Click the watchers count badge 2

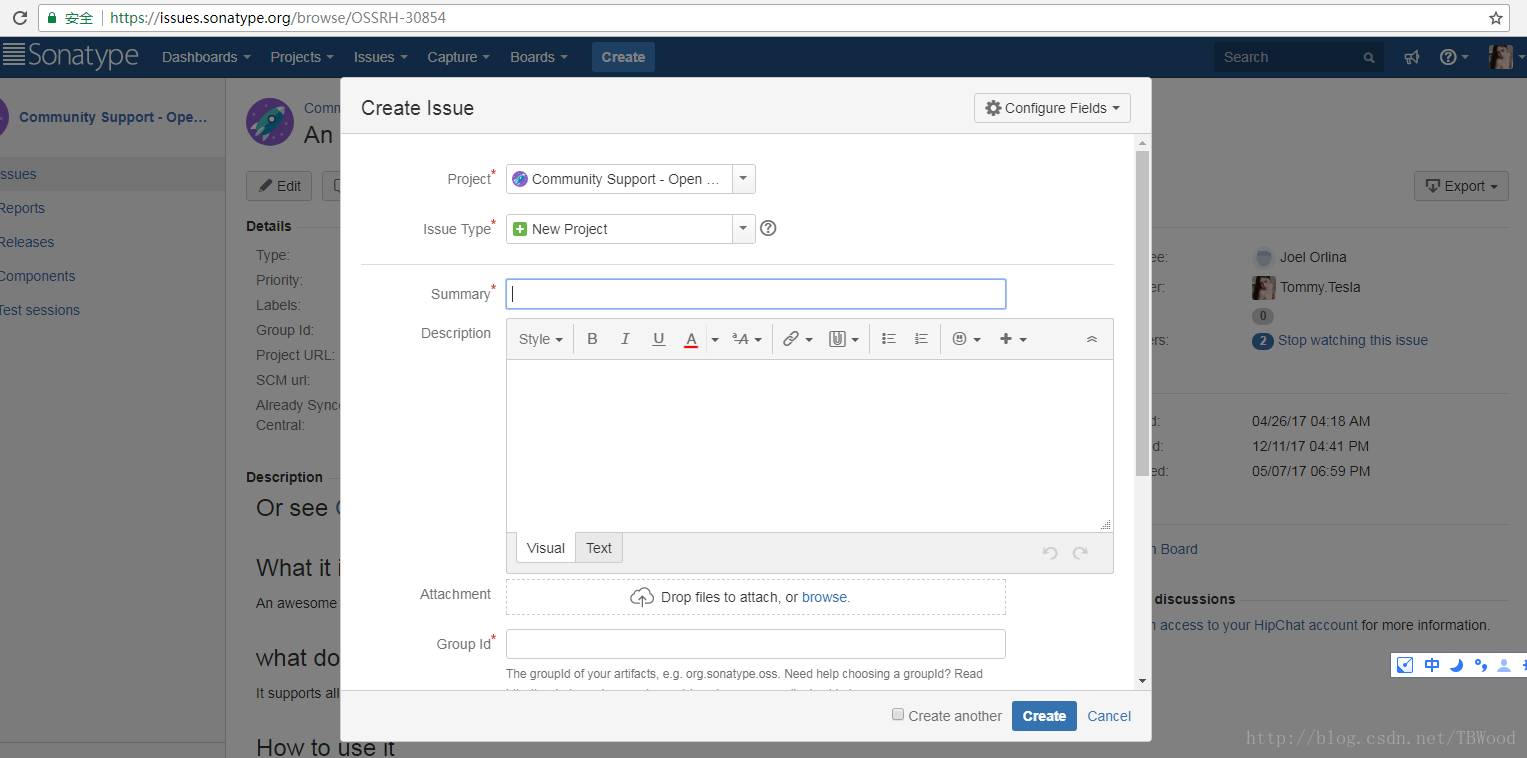(1263, 340)
